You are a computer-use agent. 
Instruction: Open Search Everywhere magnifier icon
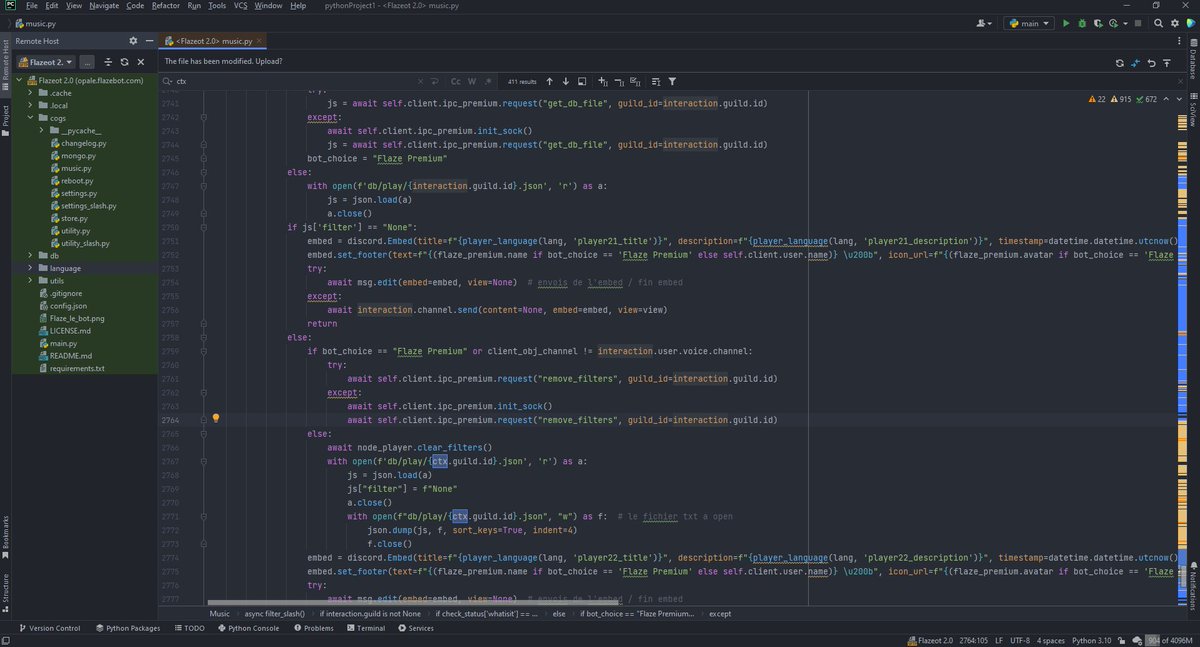pyautogui.click(x=1158, y=23)
